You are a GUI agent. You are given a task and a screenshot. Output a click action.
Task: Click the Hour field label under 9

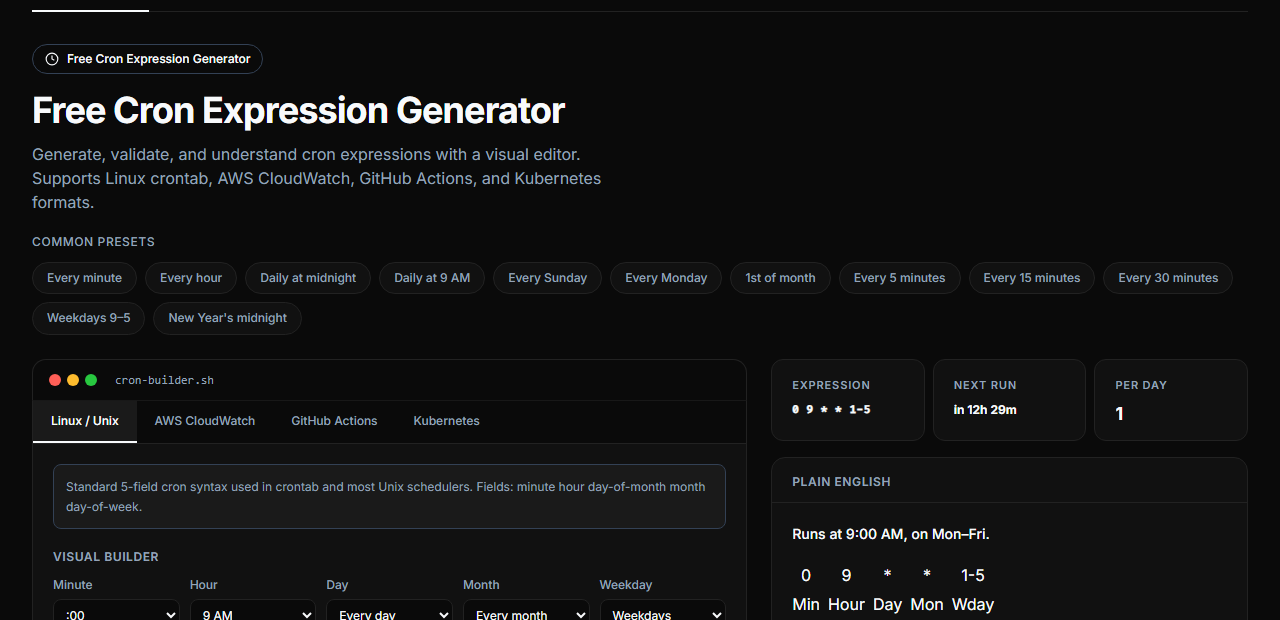tap(846, 604)
